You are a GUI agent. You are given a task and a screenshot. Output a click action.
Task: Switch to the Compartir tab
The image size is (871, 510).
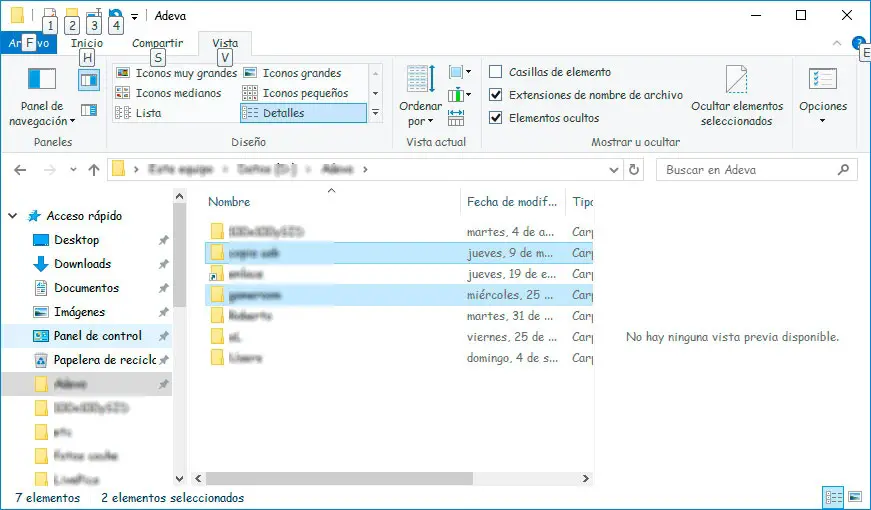tap(157, 43)
